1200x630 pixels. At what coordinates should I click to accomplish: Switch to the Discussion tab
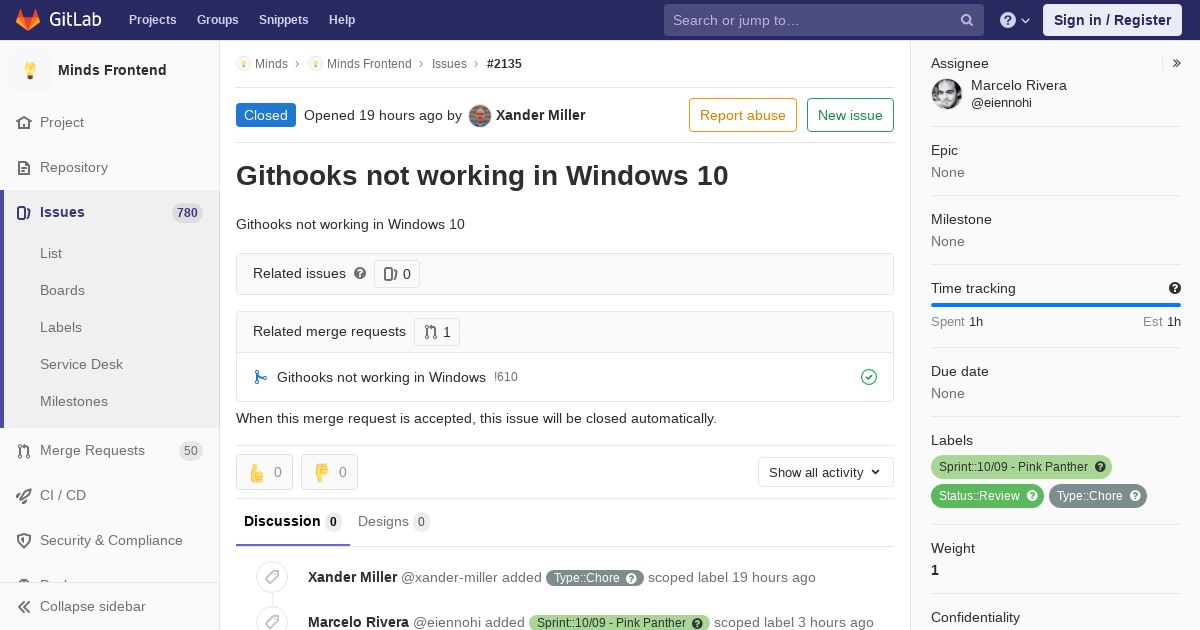[x=293, y=521]
